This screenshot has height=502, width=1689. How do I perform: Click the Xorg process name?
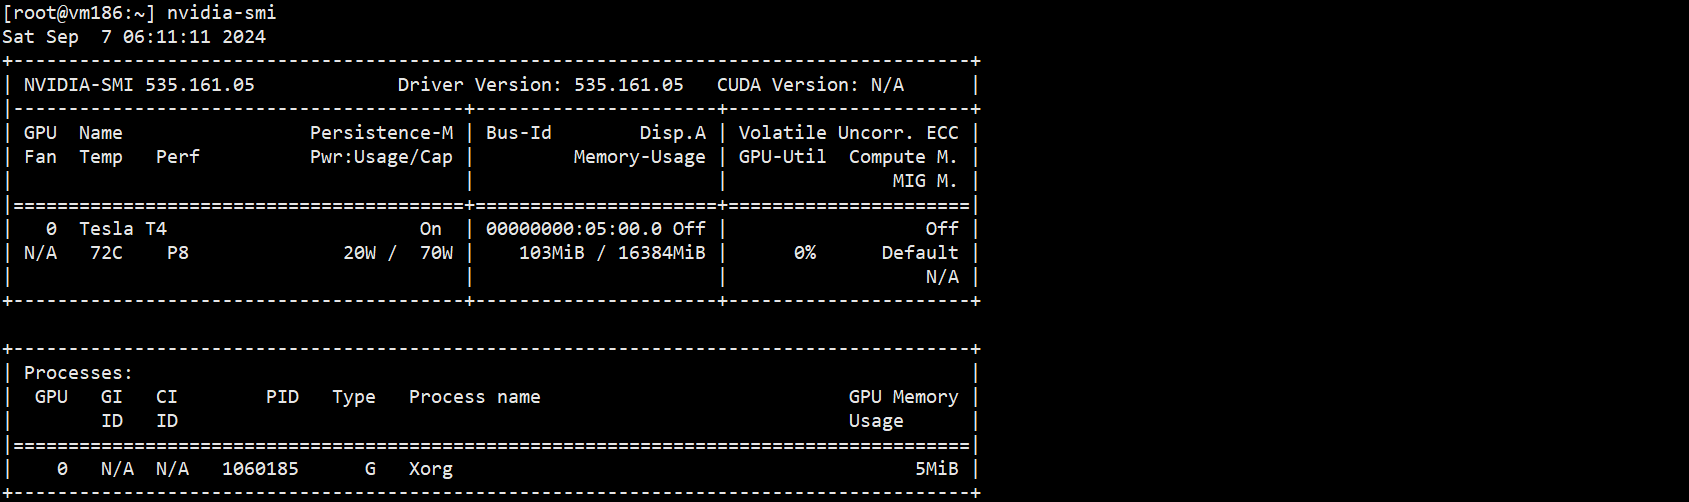tap(431, 469)
